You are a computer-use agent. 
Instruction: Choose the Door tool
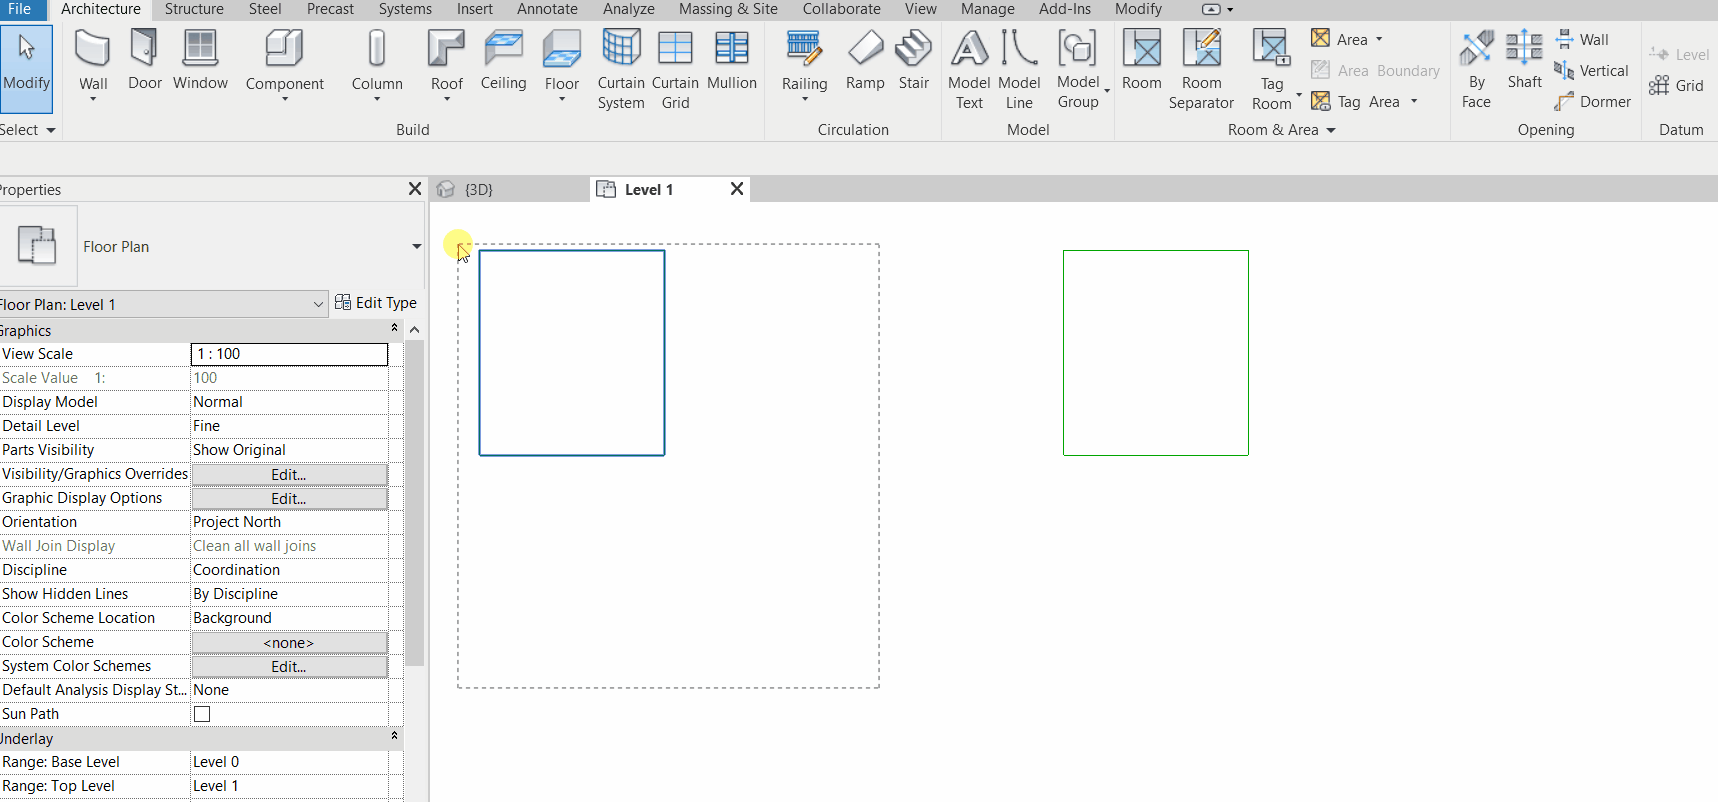click(x=145, y=62)
